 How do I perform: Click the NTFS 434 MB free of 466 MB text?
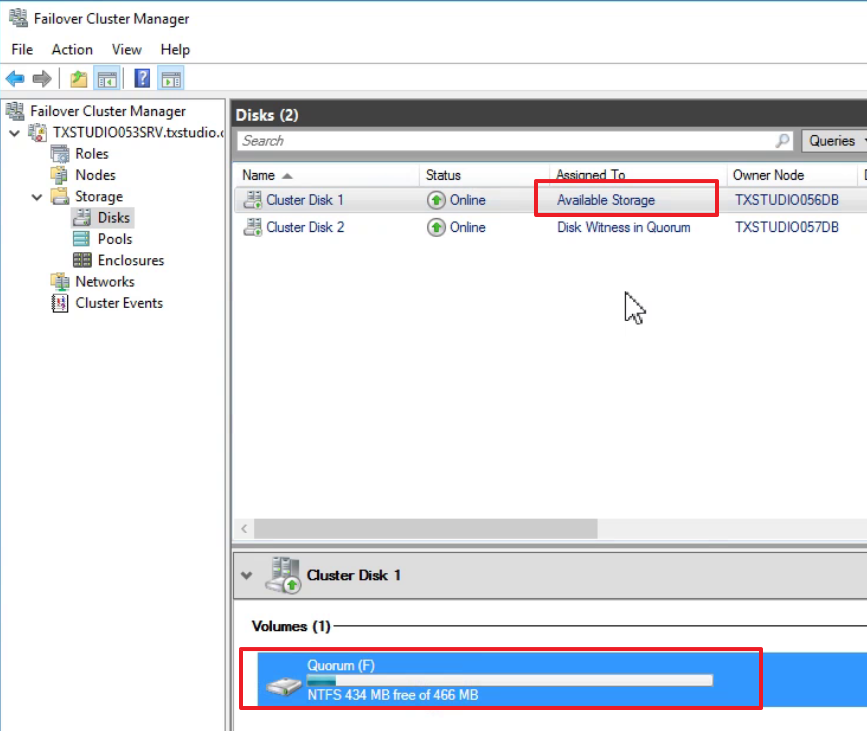[393, 695]
